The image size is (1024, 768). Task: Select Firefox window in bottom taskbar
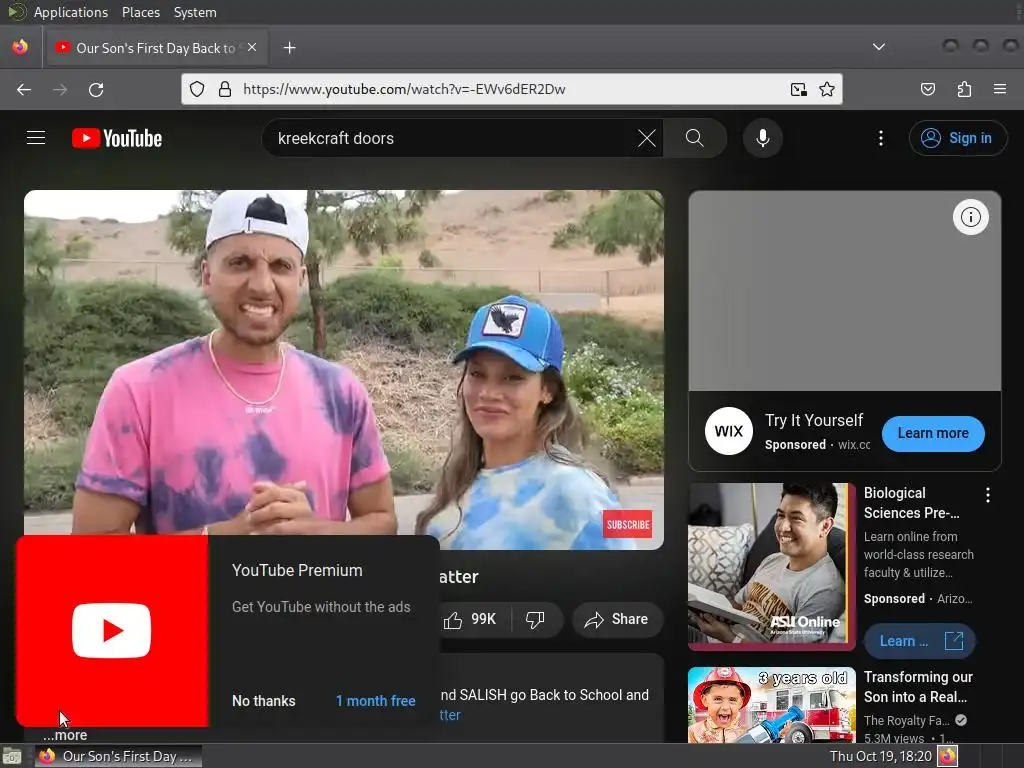pyautogui.click(x=118, y=756)
